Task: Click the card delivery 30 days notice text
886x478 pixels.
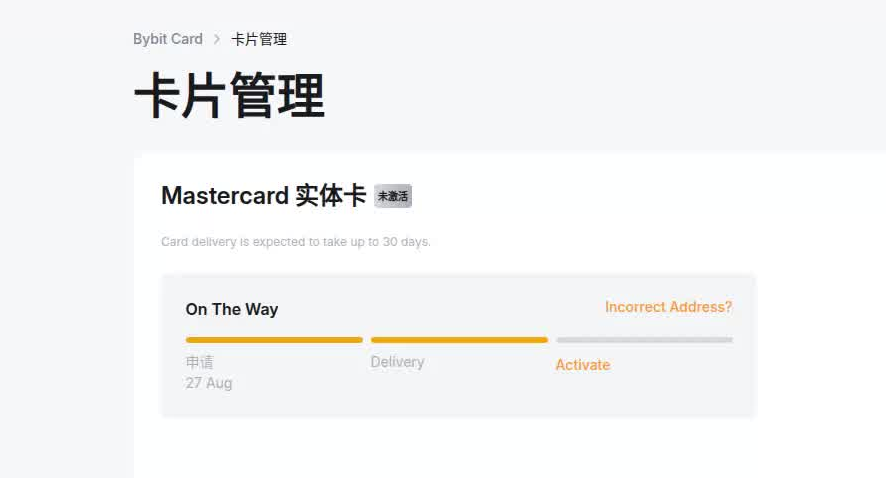Action: point(296,242)
